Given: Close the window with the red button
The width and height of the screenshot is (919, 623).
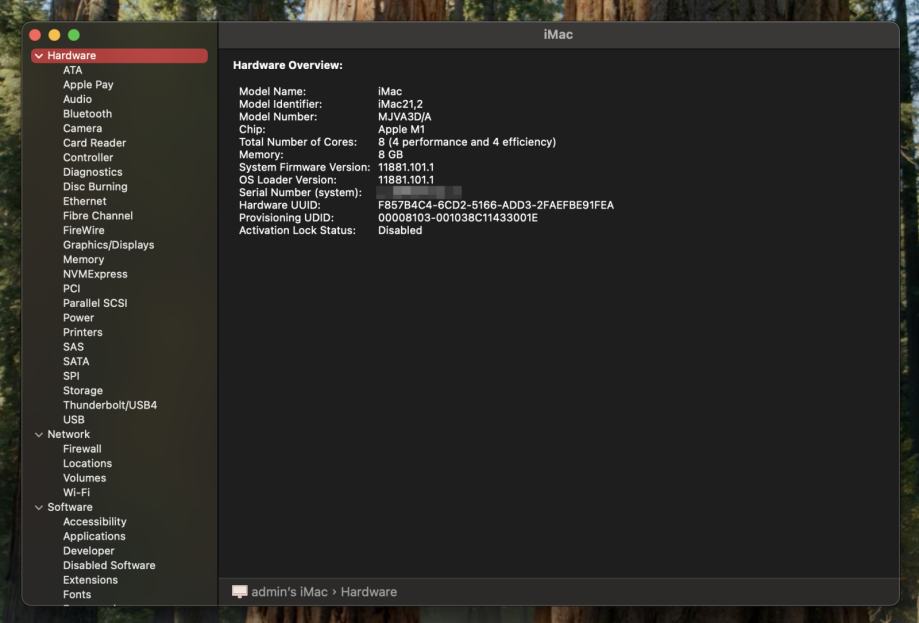Looking at the screenshot, I should [35, 35].
